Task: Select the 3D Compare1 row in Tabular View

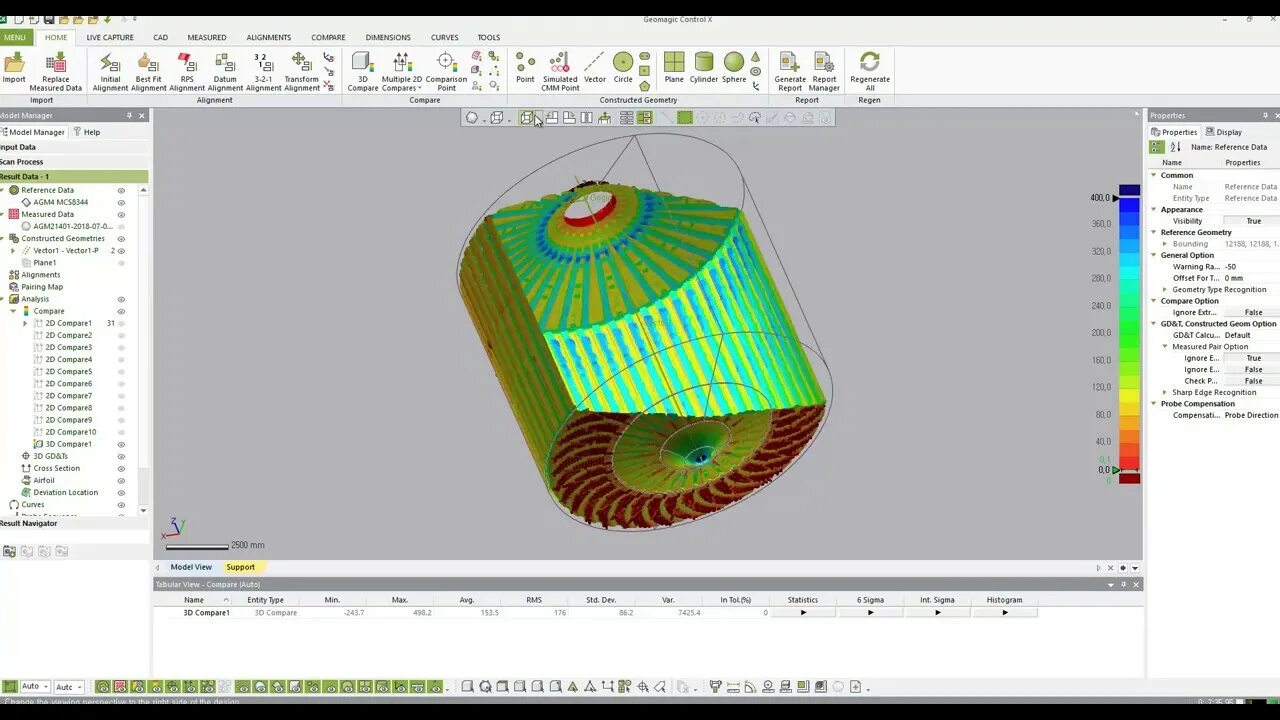Action: click(595, 612)
